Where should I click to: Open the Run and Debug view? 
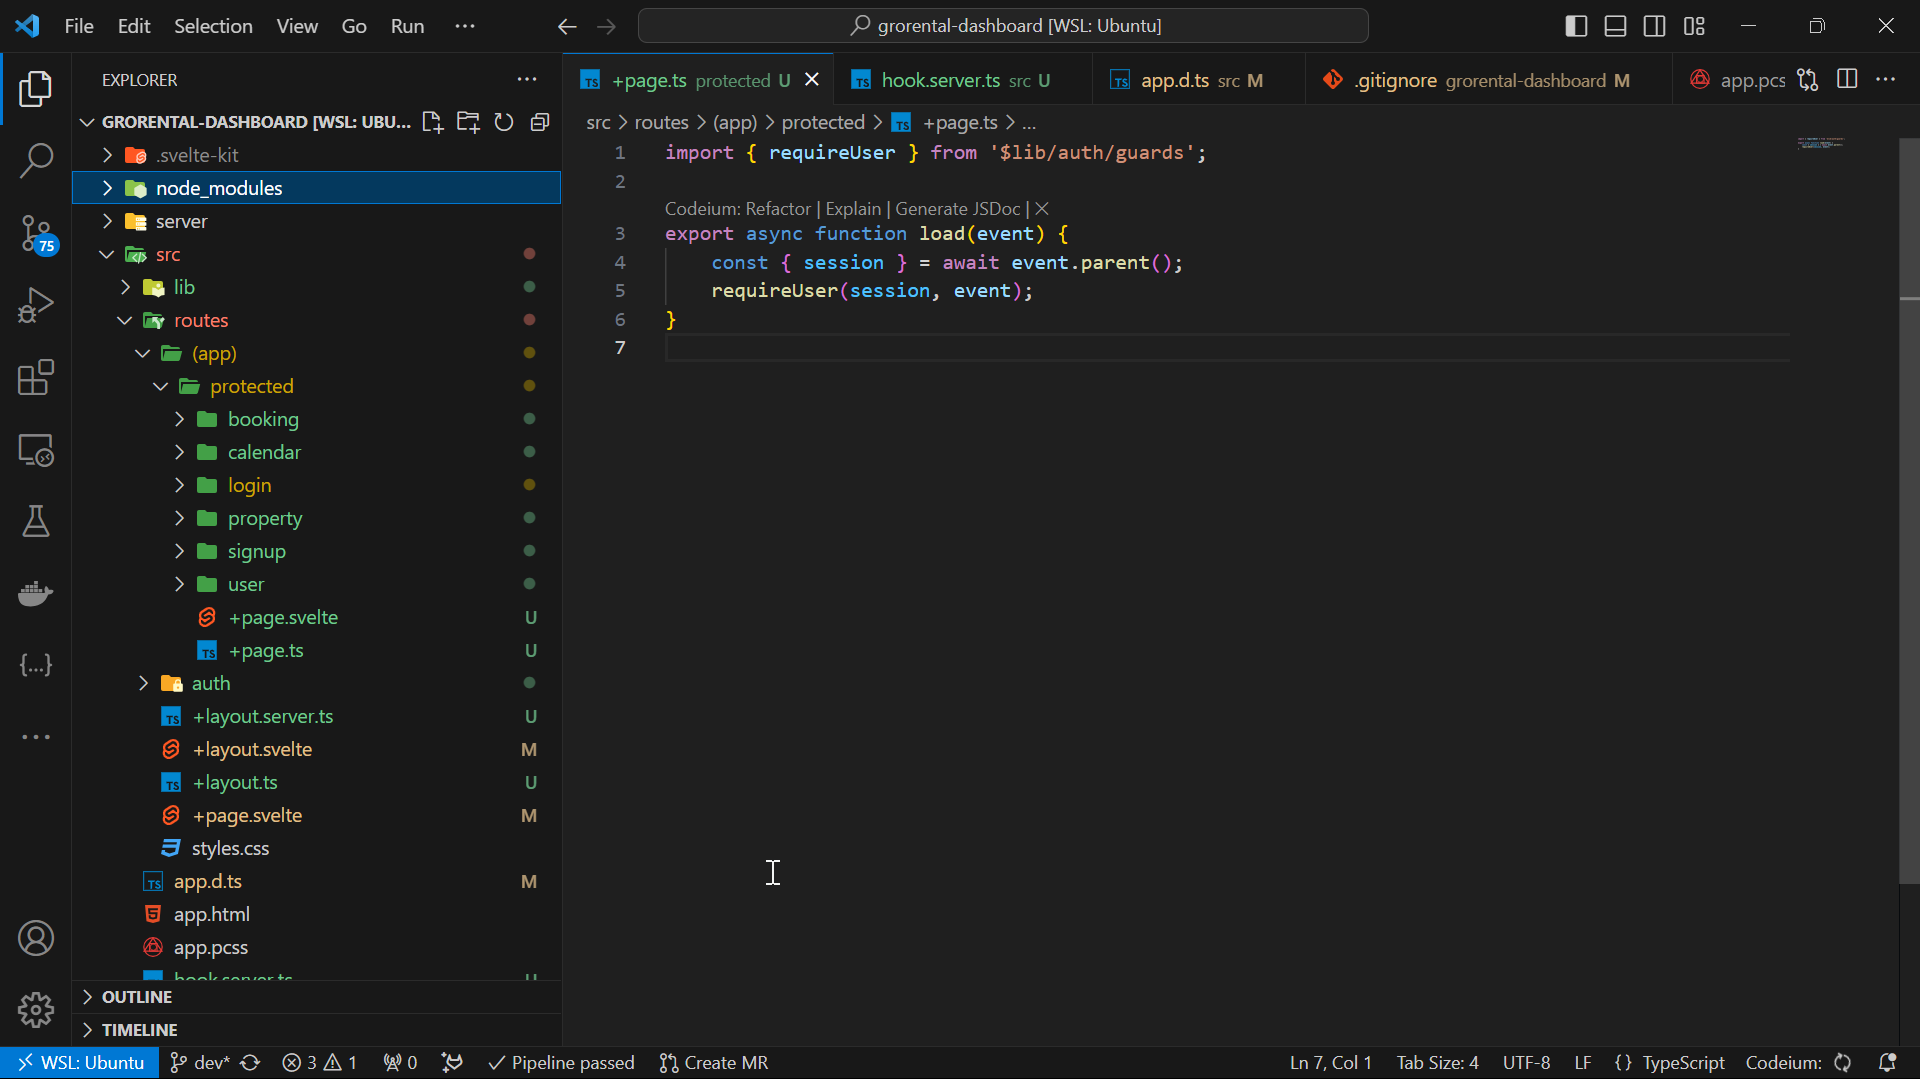tap(36, 305)
